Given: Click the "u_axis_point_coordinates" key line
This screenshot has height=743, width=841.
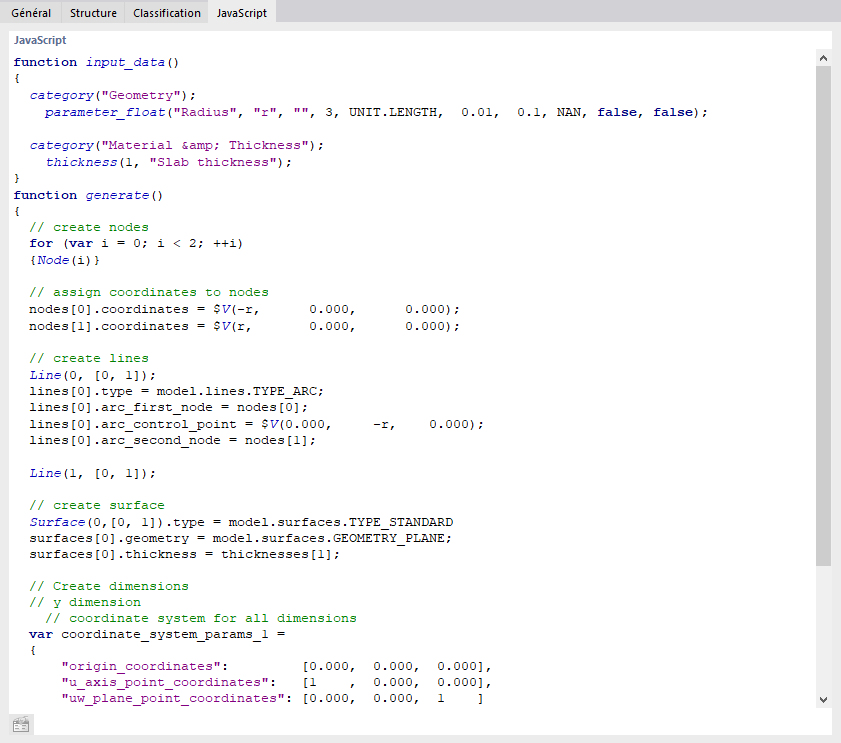Looking at the screenshot, I should tap(276, 682).
